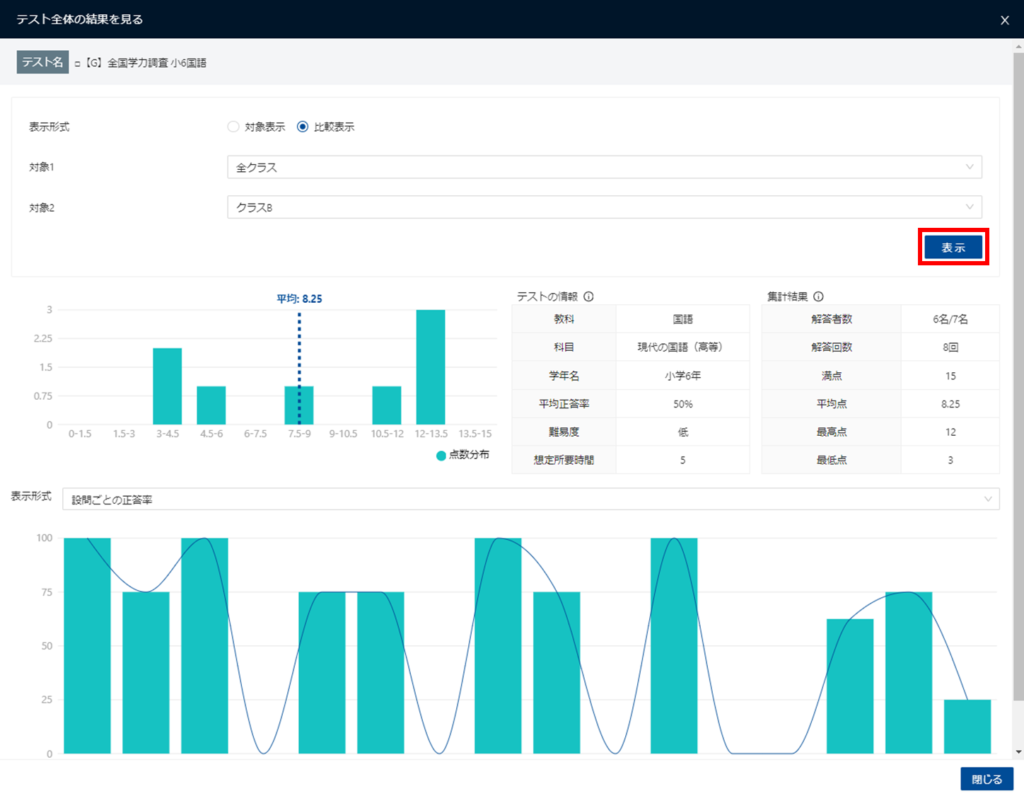Click the scrollbar down arrow
1024x796 pixels.
click(x=1018, y=752)
